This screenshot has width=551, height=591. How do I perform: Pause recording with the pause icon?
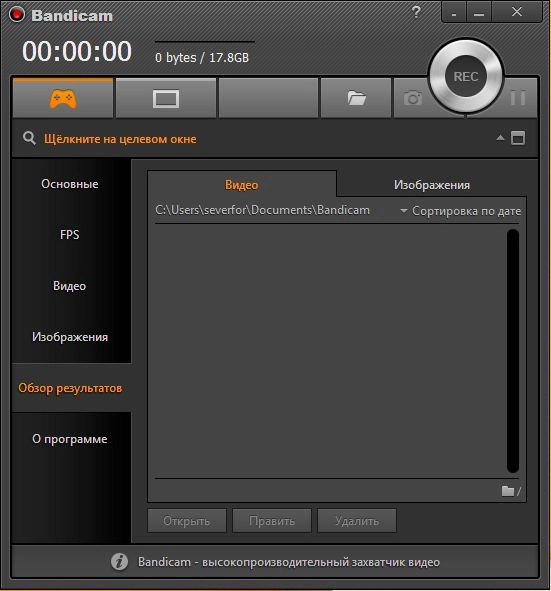click(x=518, y=98)
